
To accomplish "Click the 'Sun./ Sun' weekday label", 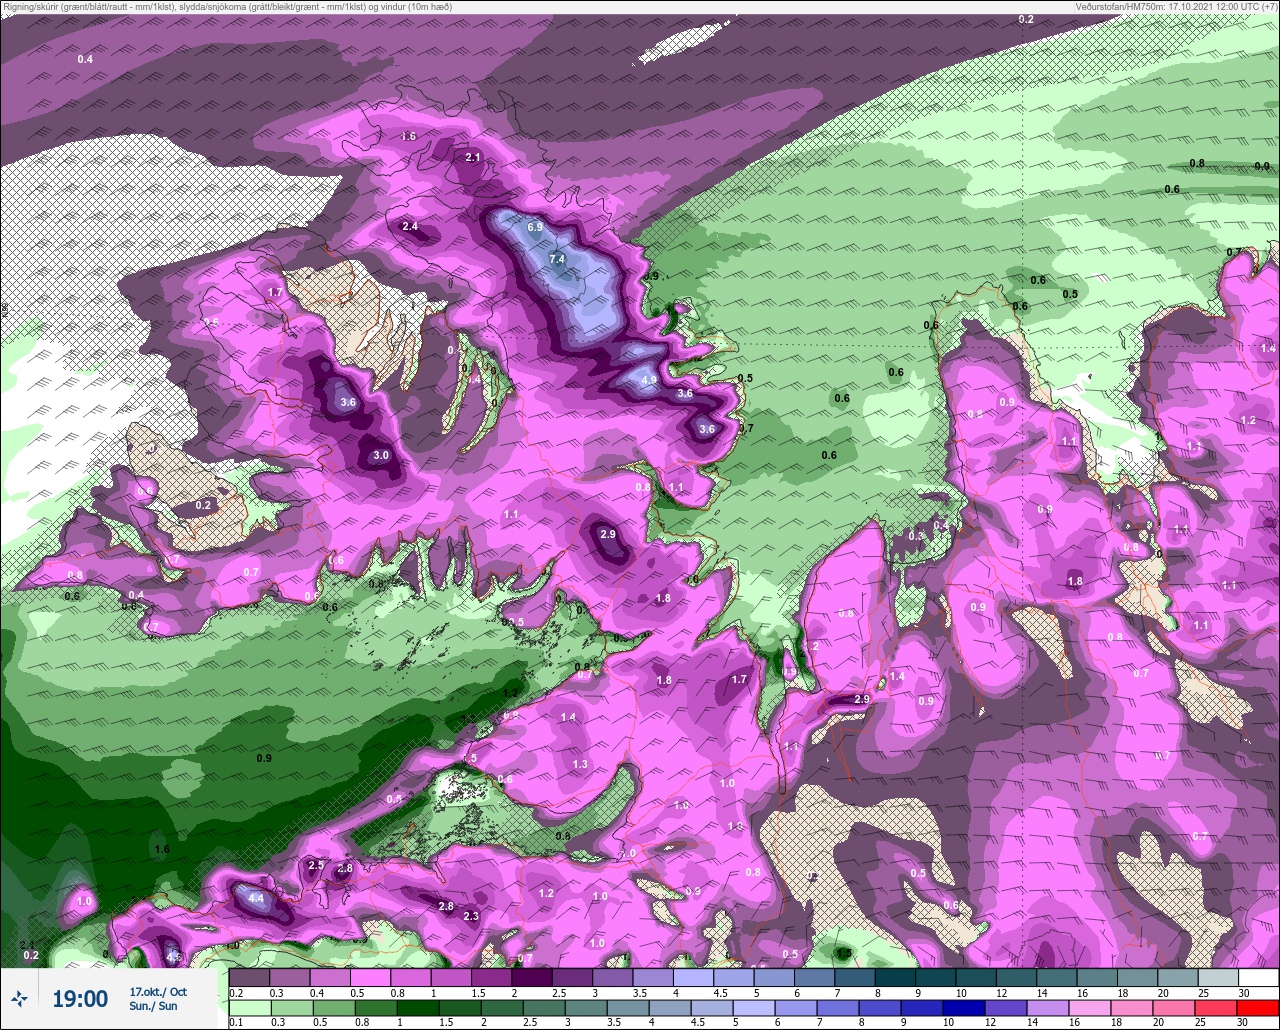I will (153, 1006).
